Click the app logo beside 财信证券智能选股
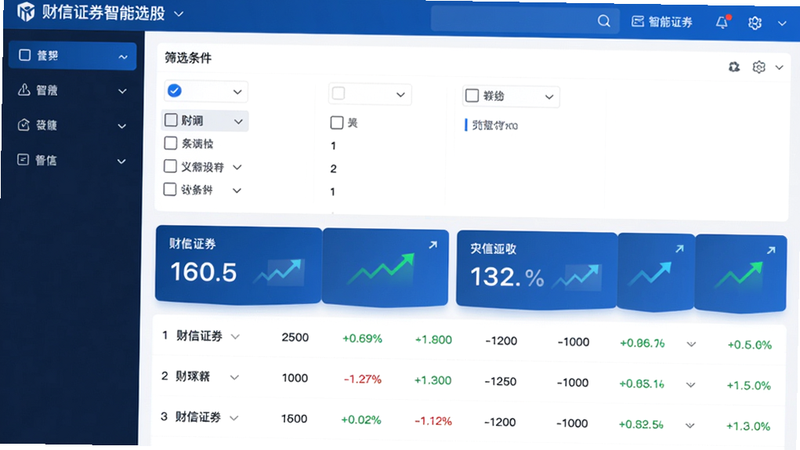Screen dimensions: 800x450 click(26, 11)
